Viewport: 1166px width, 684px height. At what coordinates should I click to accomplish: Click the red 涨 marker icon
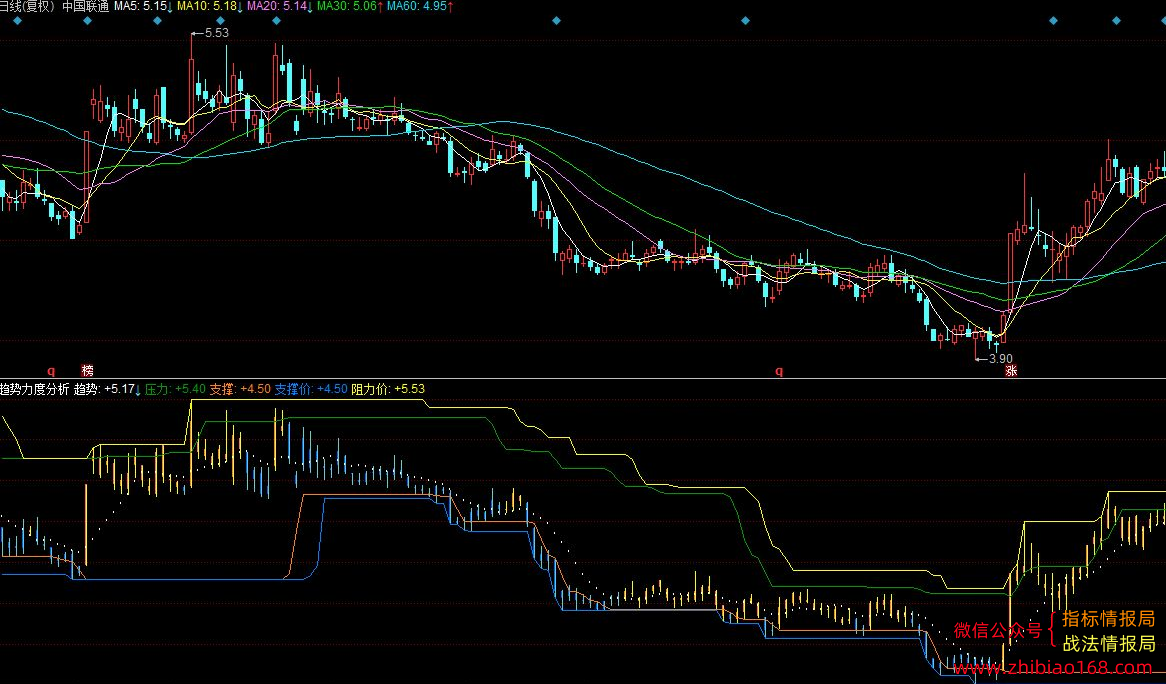pyautogui.click(x=1011, y=370)
